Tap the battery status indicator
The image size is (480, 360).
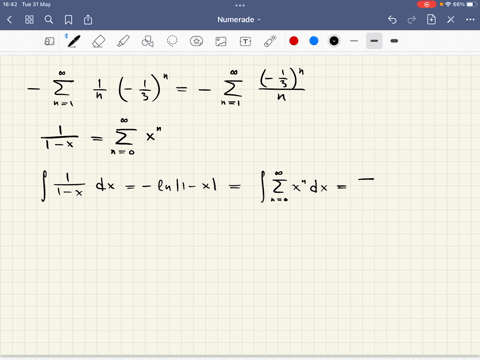tap(472, 4)
